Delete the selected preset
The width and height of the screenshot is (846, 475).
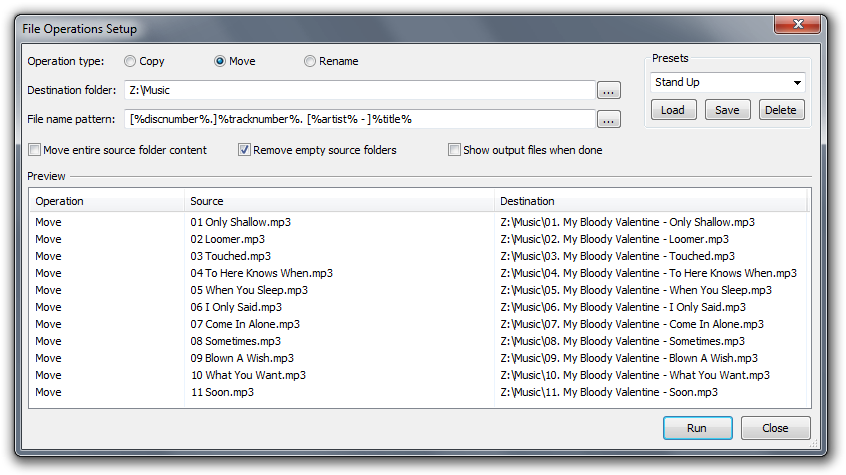[781, 110]
